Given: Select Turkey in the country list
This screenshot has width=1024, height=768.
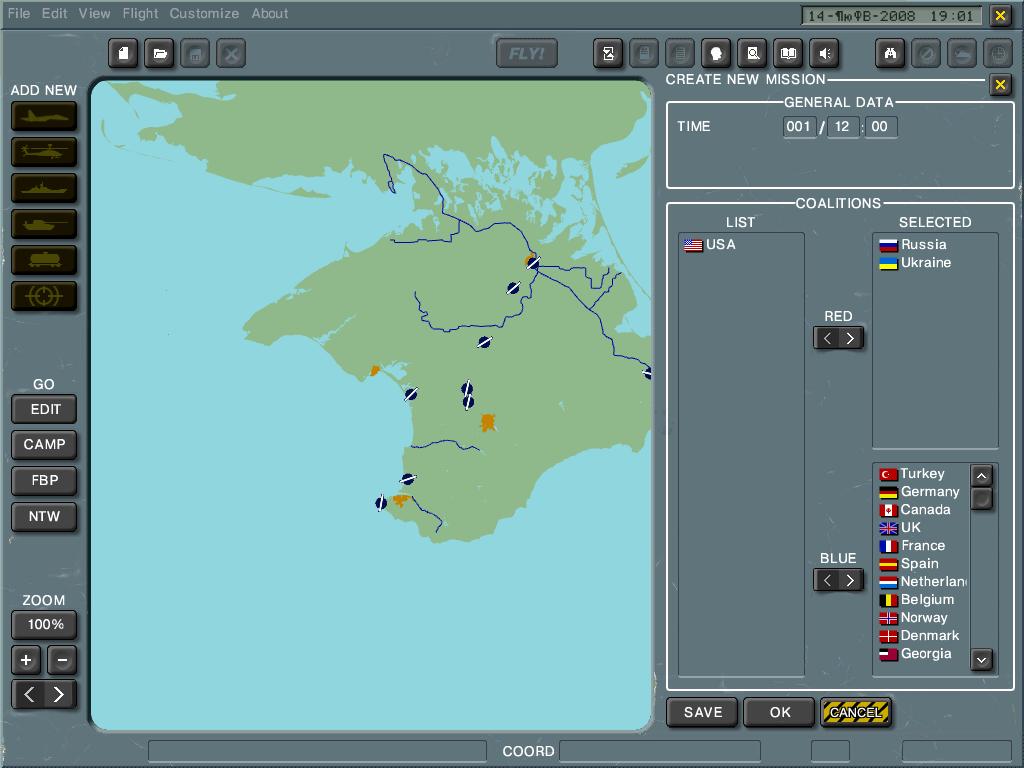Looking at the screenshot, I should coord(921,474).
